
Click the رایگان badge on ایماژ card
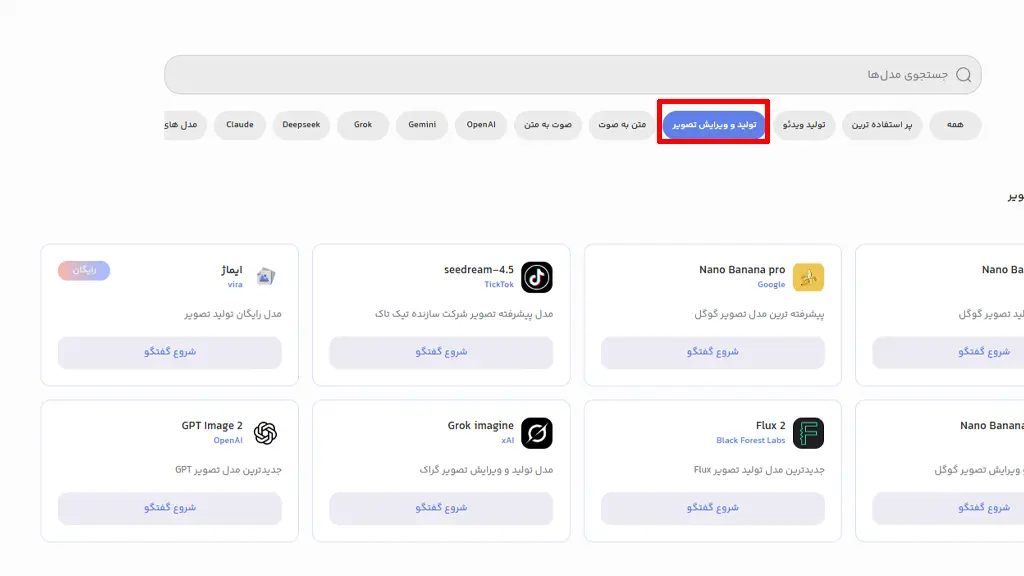[x=84, y=270]
